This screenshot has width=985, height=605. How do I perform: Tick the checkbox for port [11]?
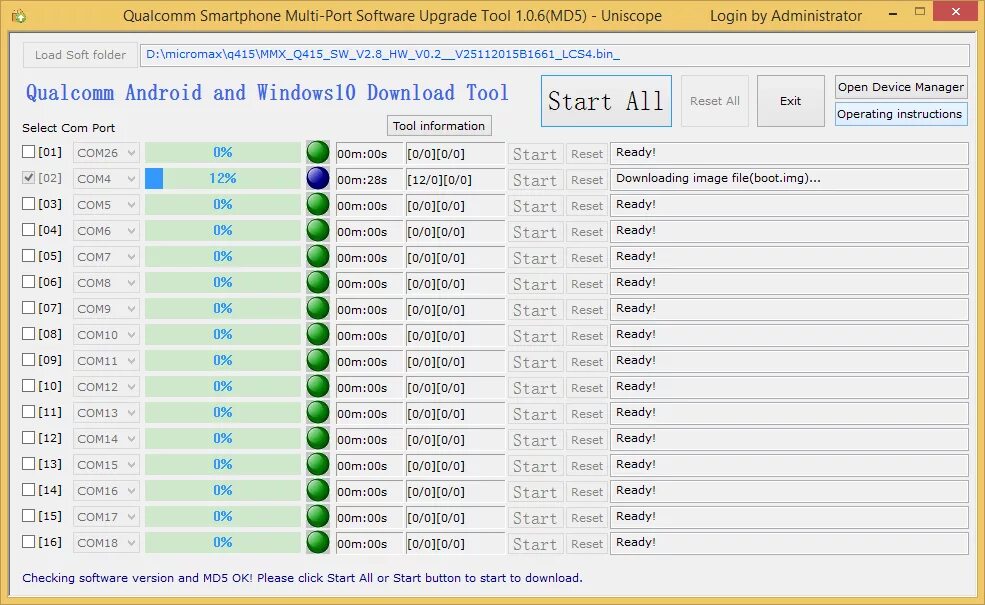28,412
